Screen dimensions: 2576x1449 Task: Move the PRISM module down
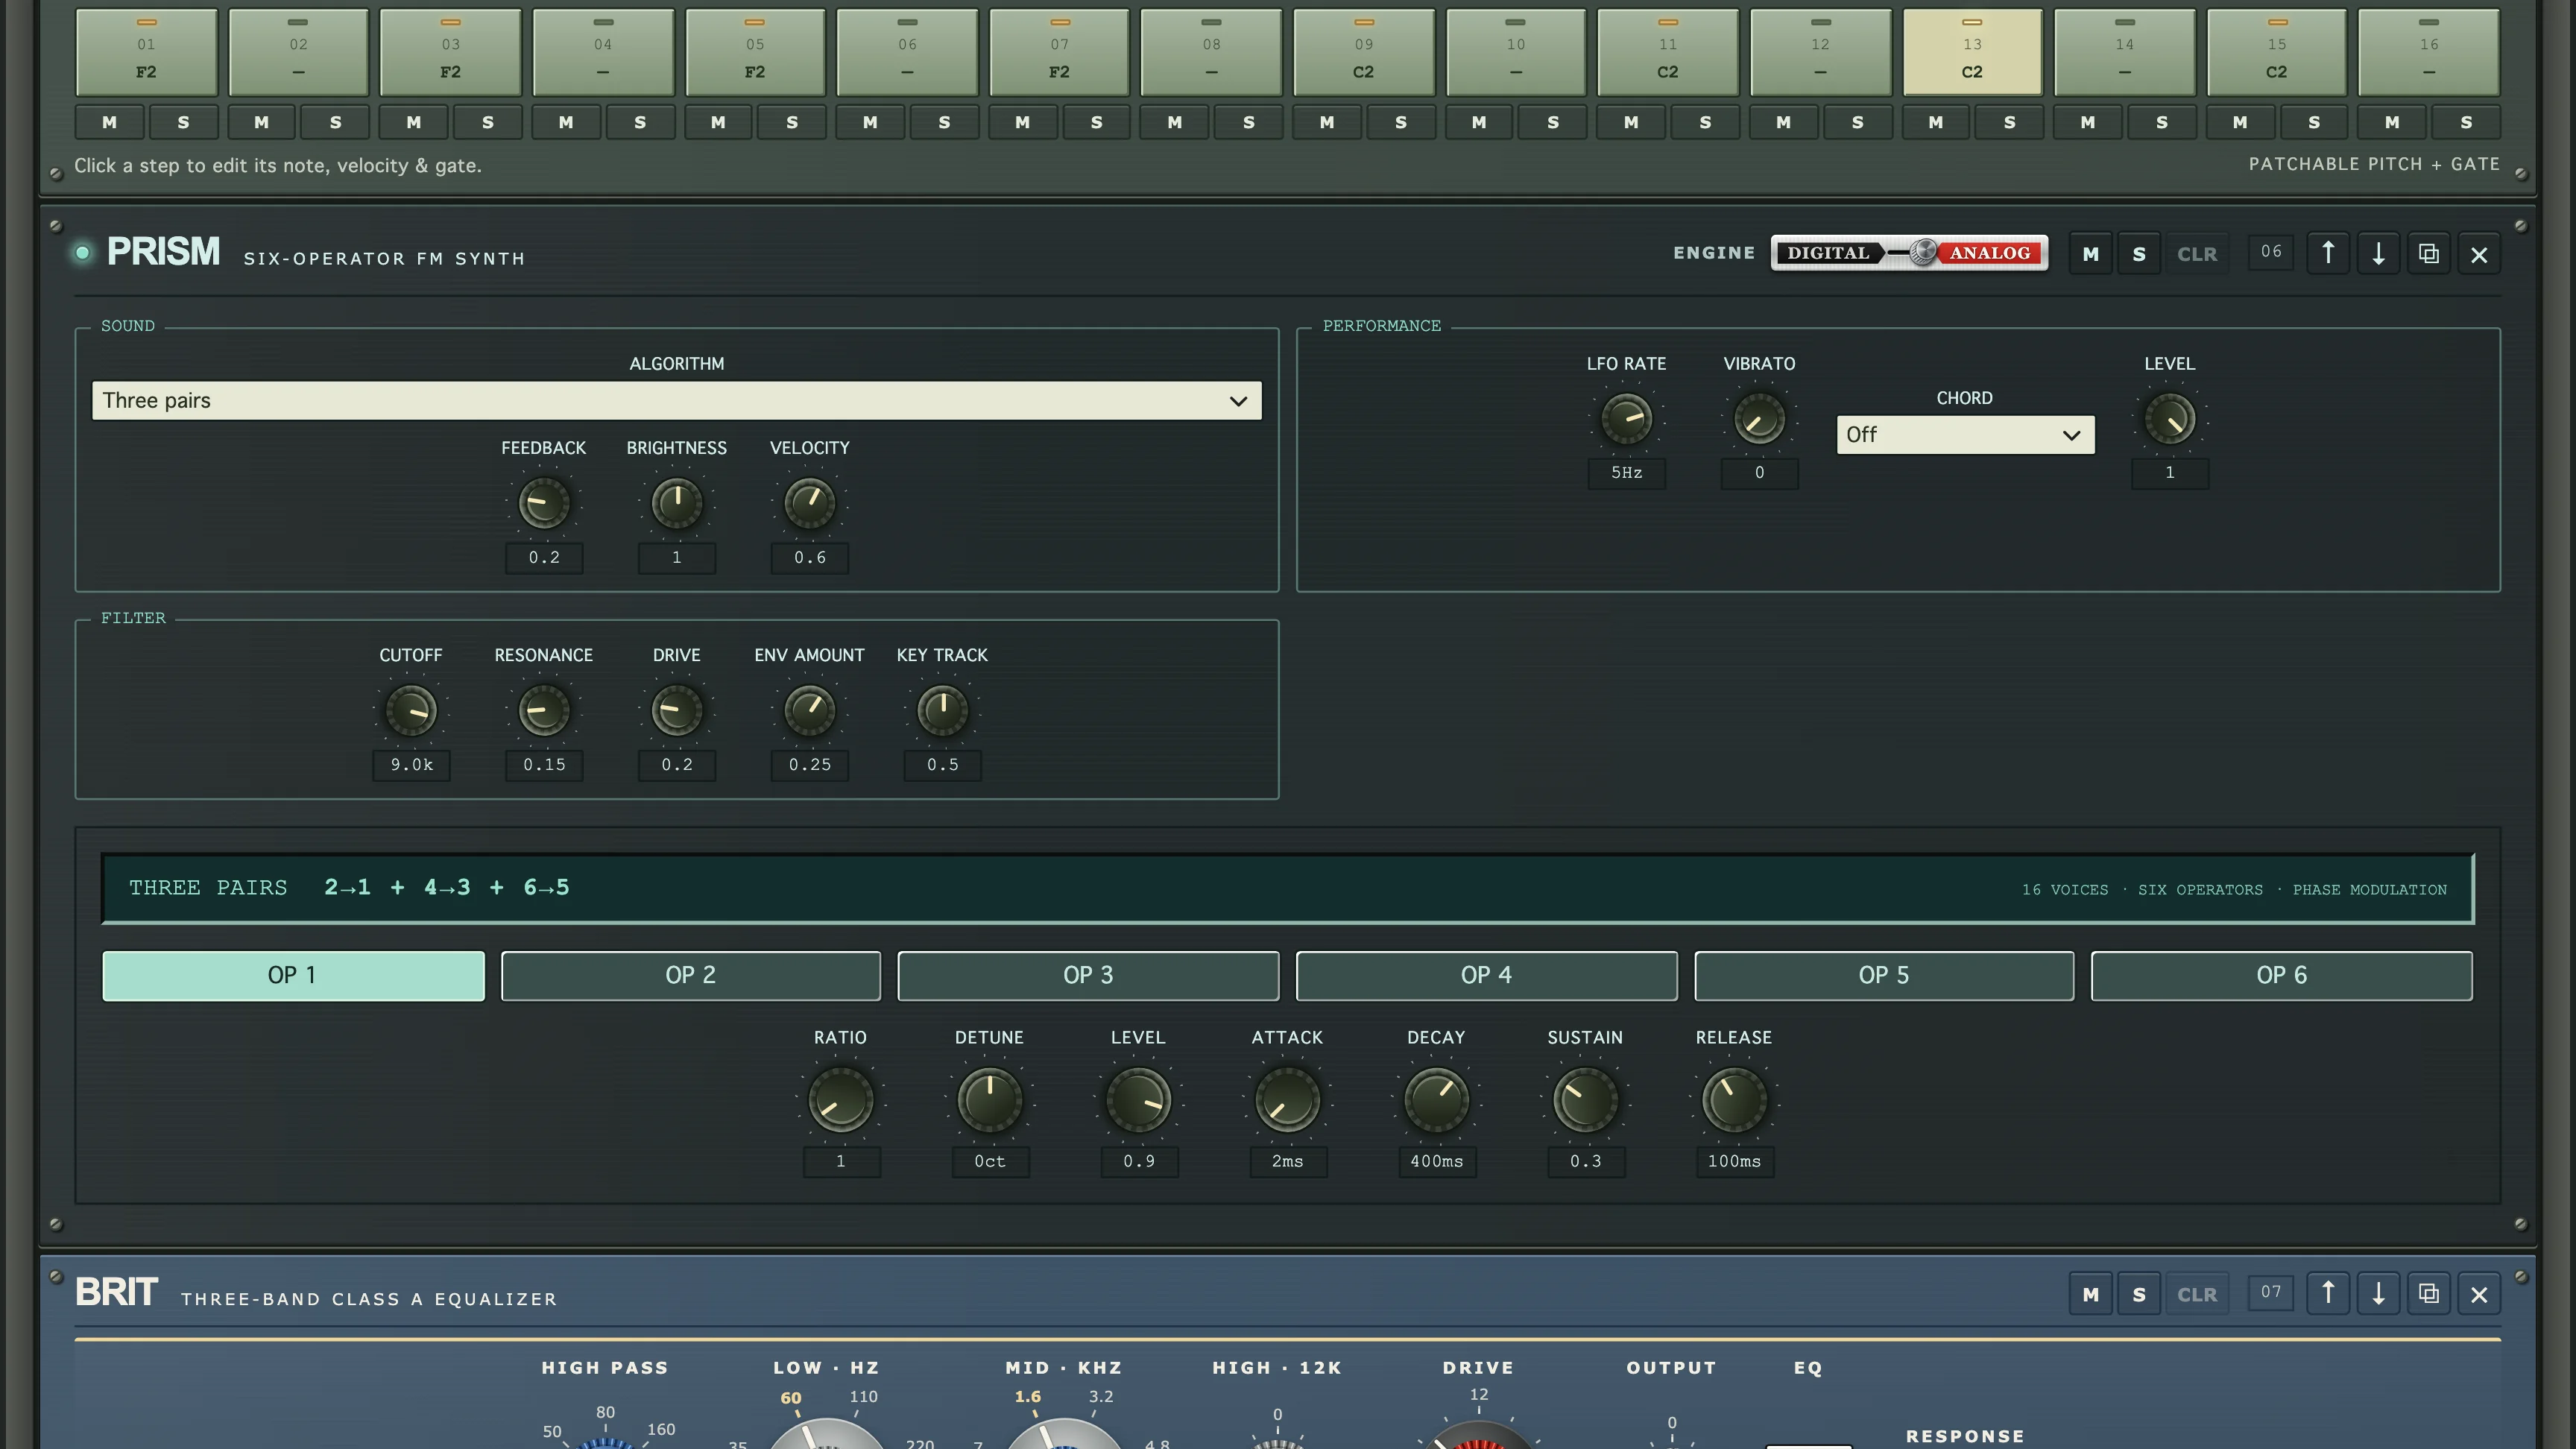click(x=2378, y=253)
